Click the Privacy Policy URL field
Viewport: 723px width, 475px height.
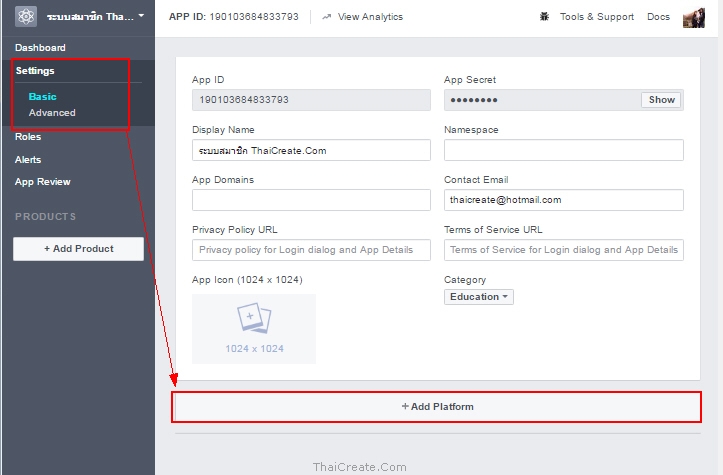(311, 250)
